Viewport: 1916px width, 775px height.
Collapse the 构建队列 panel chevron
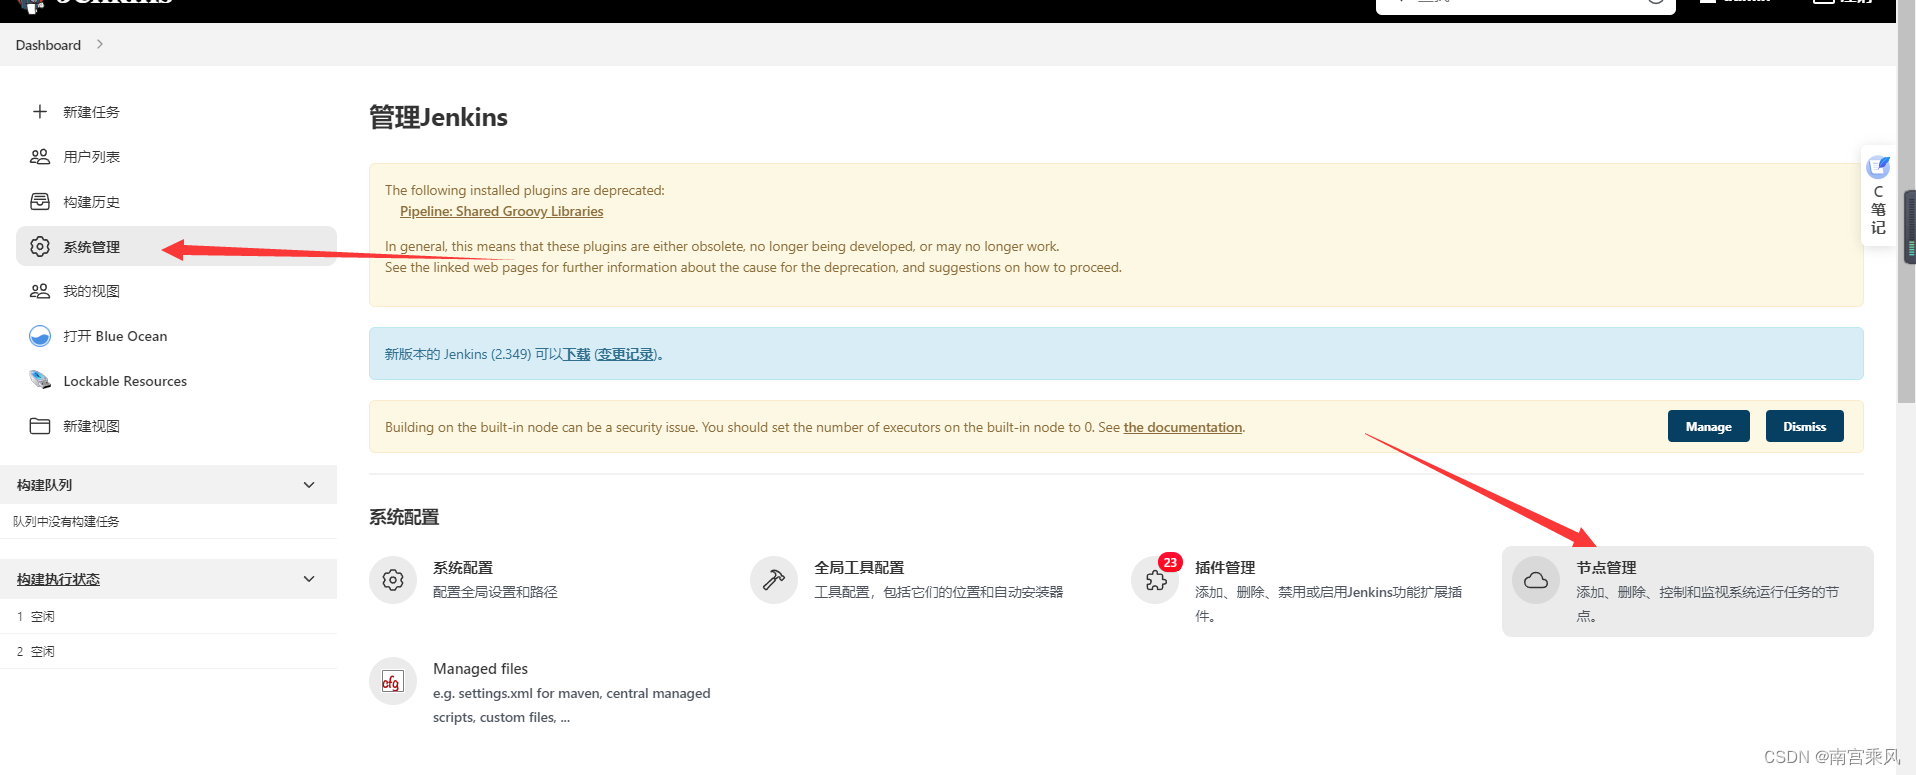tap(309, 485)
